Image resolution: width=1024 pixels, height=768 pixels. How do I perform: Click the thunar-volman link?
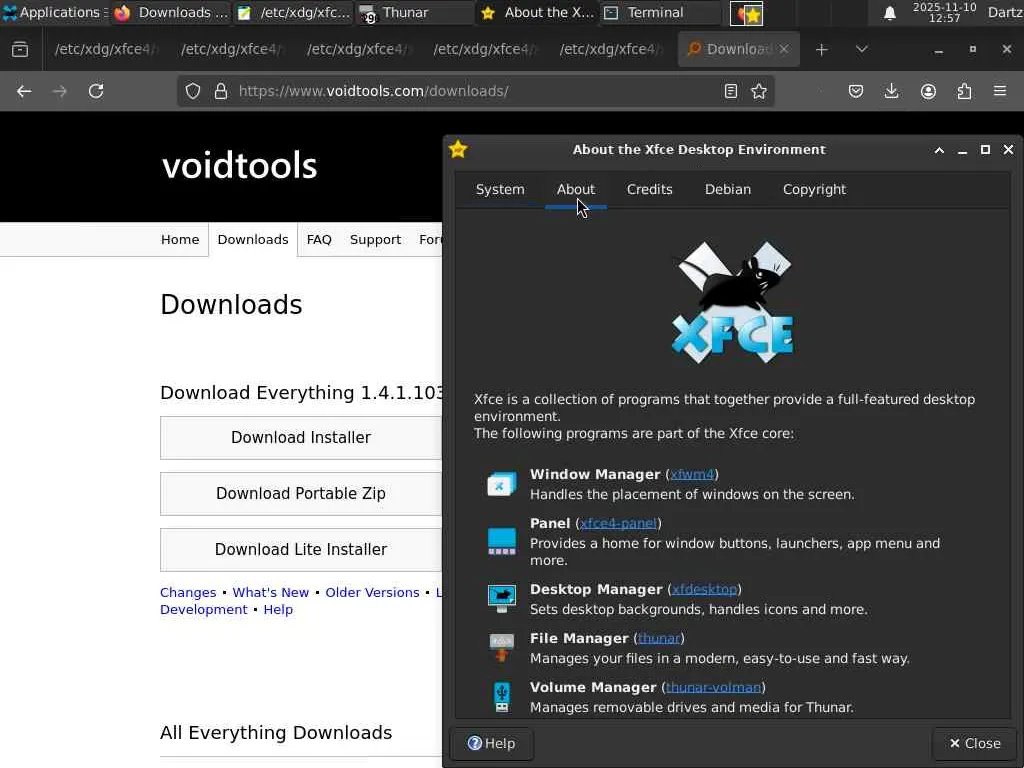[x=713, y=687]
